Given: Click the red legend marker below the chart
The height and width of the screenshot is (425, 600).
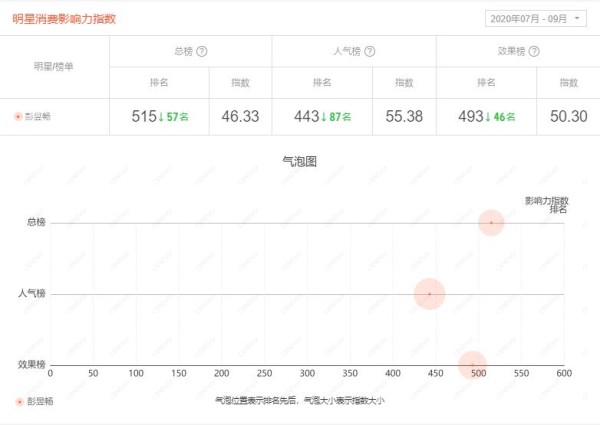Looking at the screenshot, I should click(18, 401).
